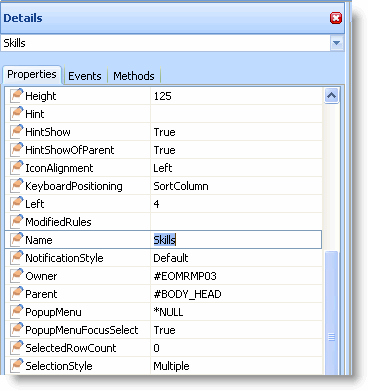Click the property icon beside Height
The height and width of the screenshot is (391, 368).
point(16,95)
